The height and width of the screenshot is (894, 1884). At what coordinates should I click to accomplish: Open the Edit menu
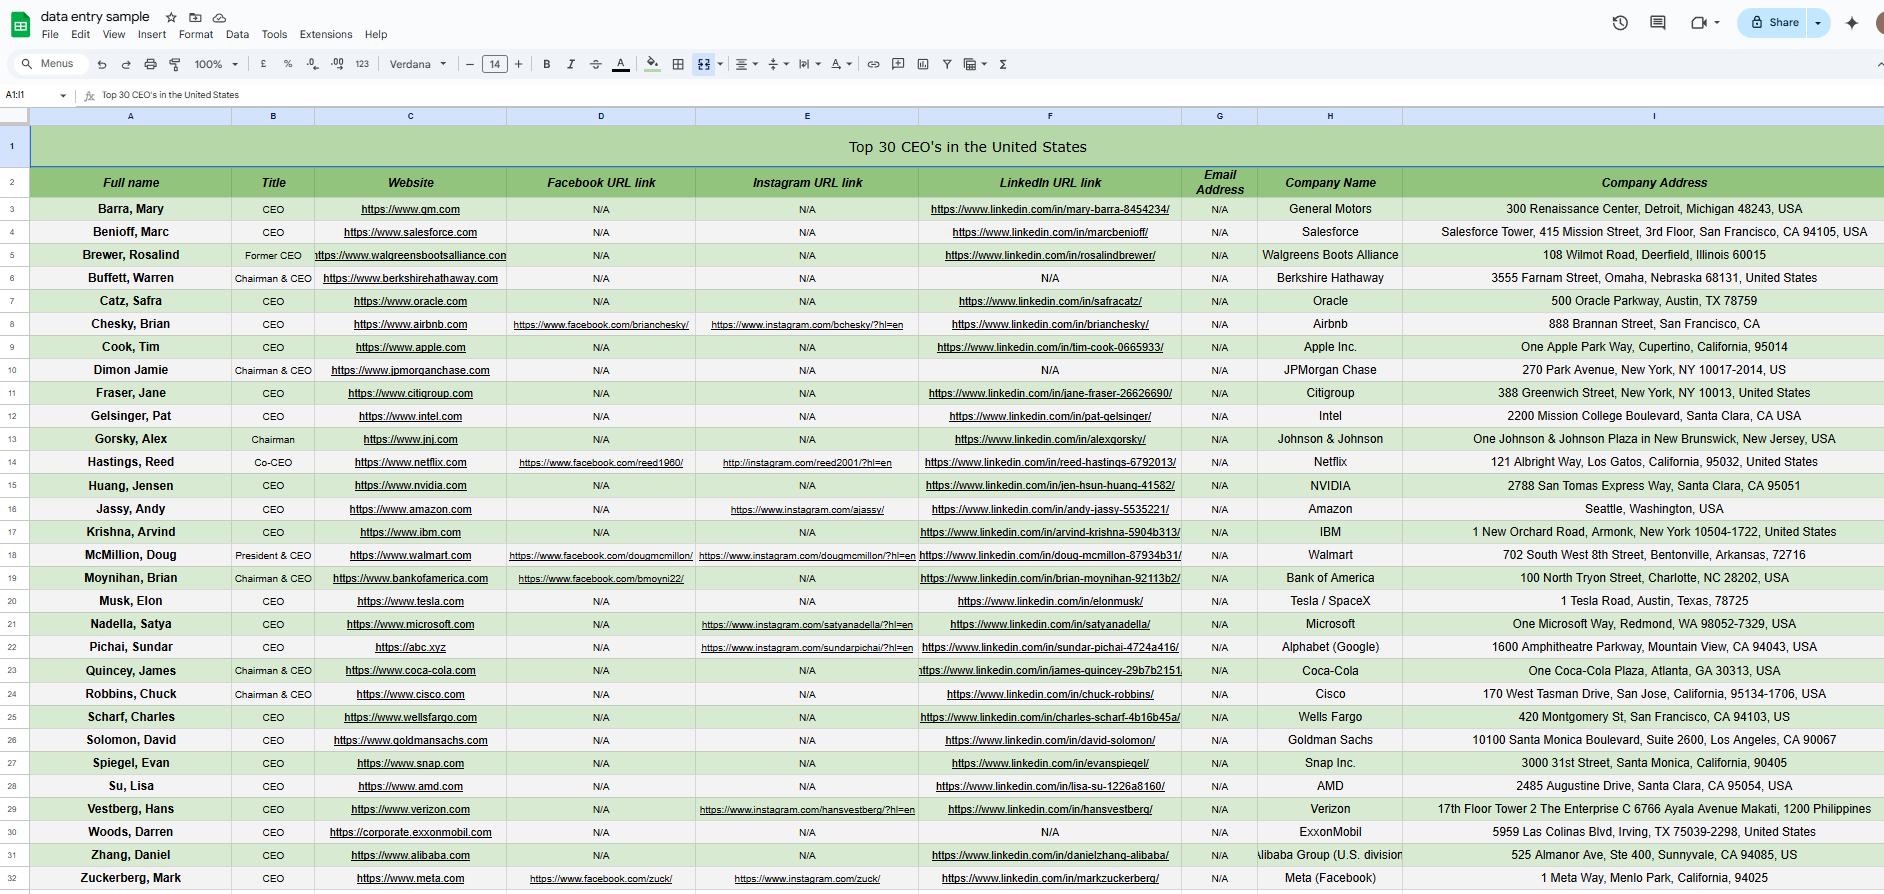[x=81, y=34]
